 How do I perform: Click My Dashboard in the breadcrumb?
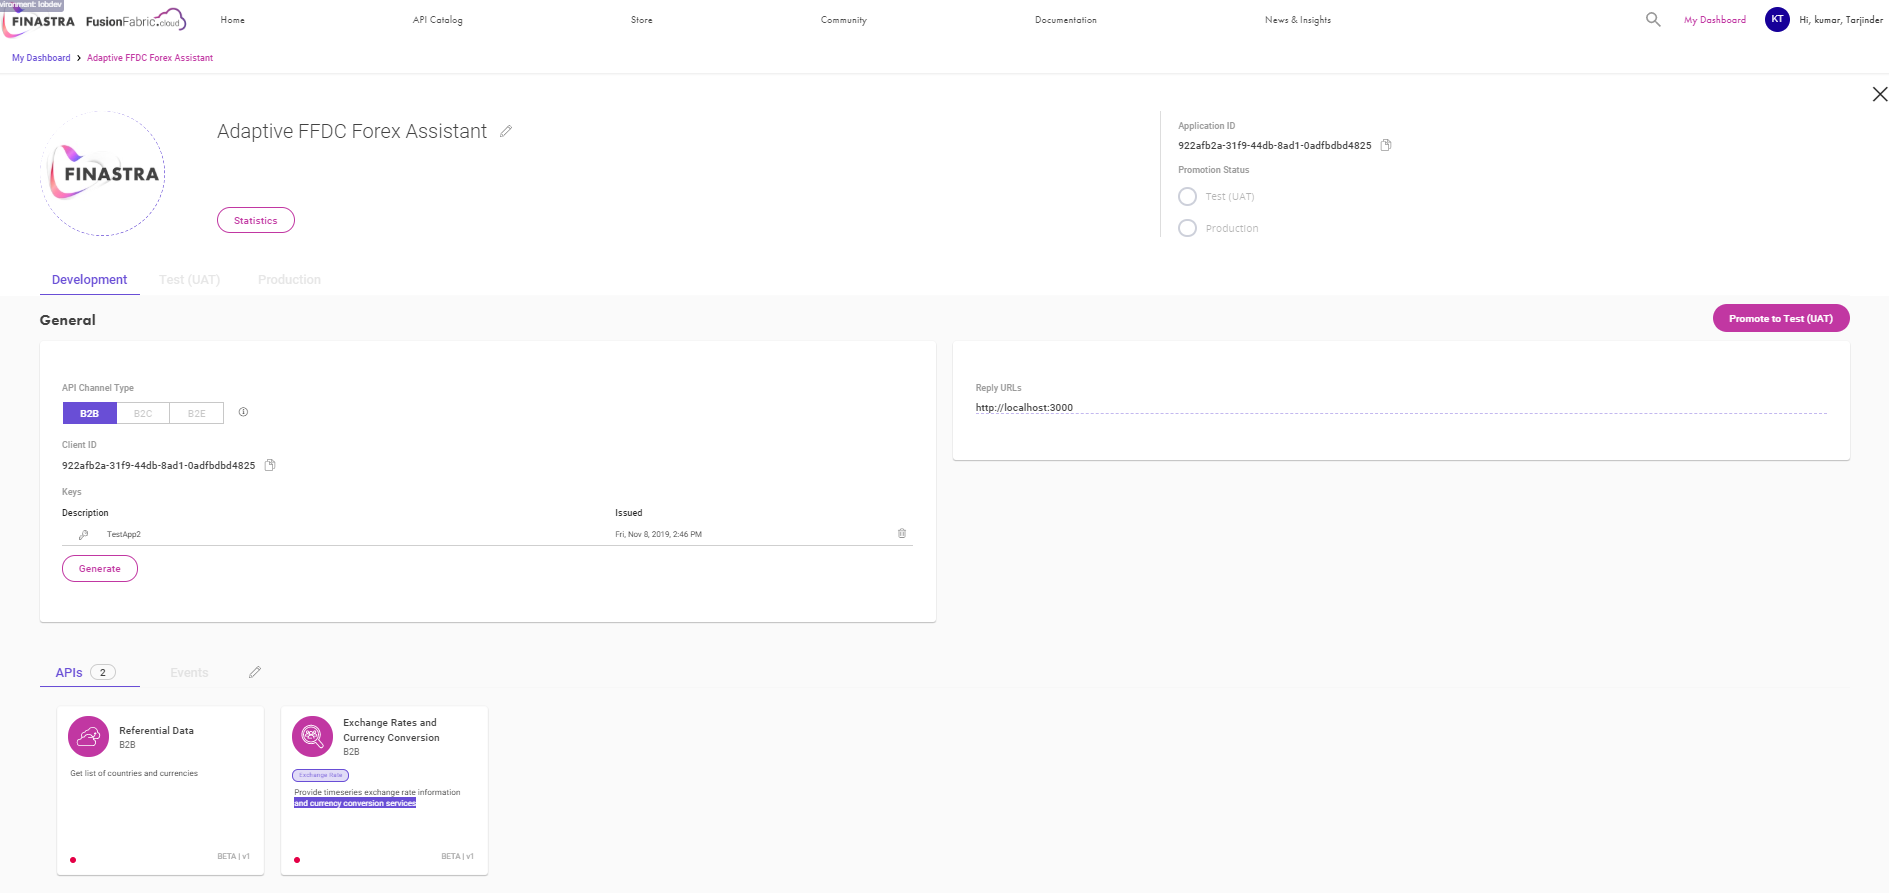point(41,58)
